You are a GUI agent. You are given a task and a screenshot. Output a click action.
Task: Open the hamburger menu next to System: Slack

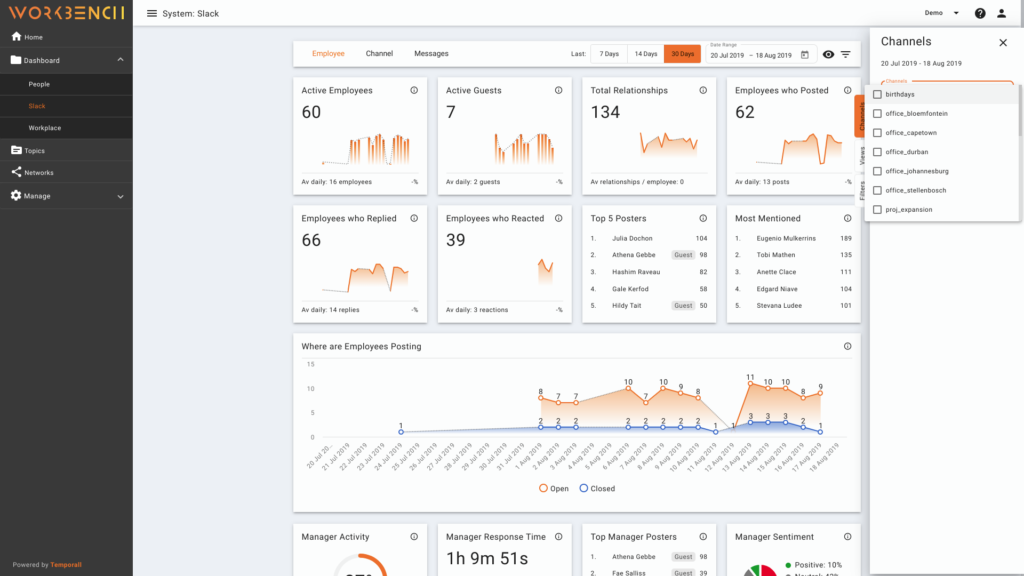[152, 13]
